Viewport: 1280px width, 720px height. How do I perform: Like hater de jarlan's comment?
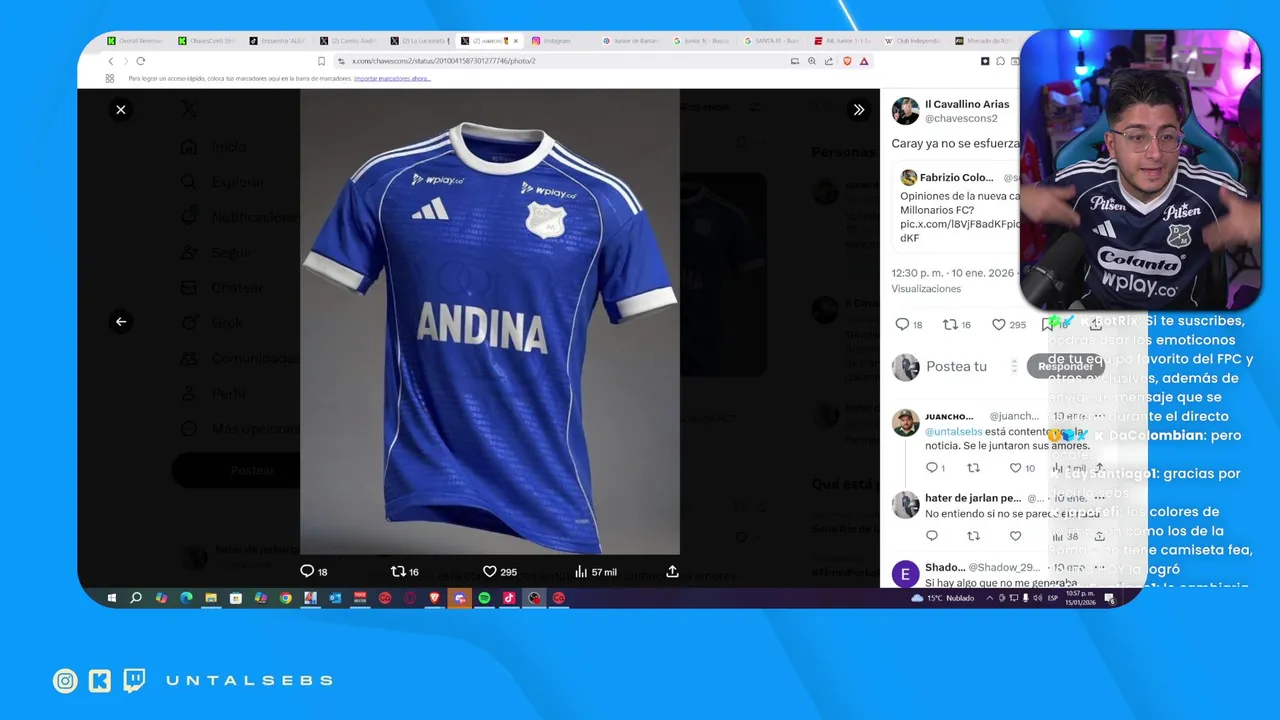point(1015,537)
